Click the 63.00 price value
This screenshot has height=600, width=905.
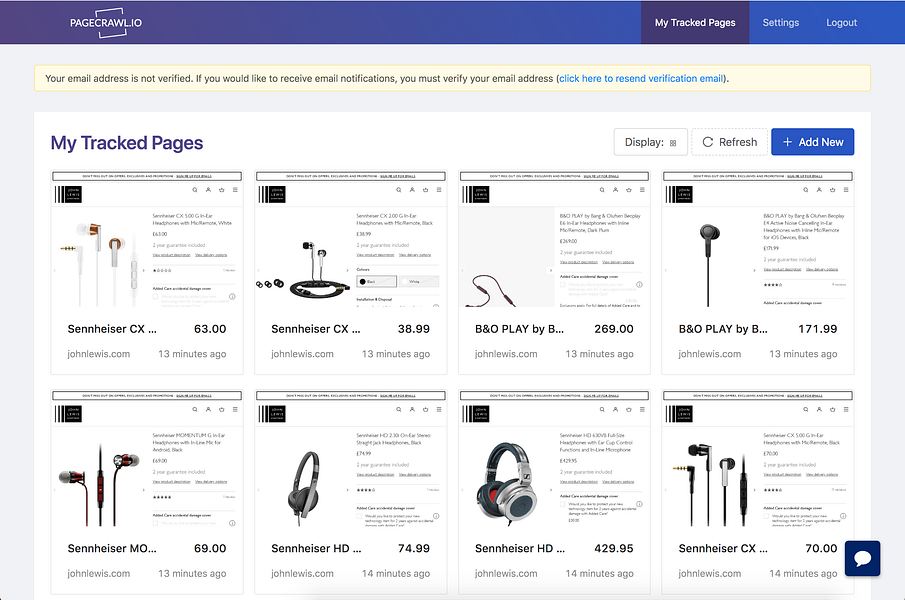tap(210, 329)
